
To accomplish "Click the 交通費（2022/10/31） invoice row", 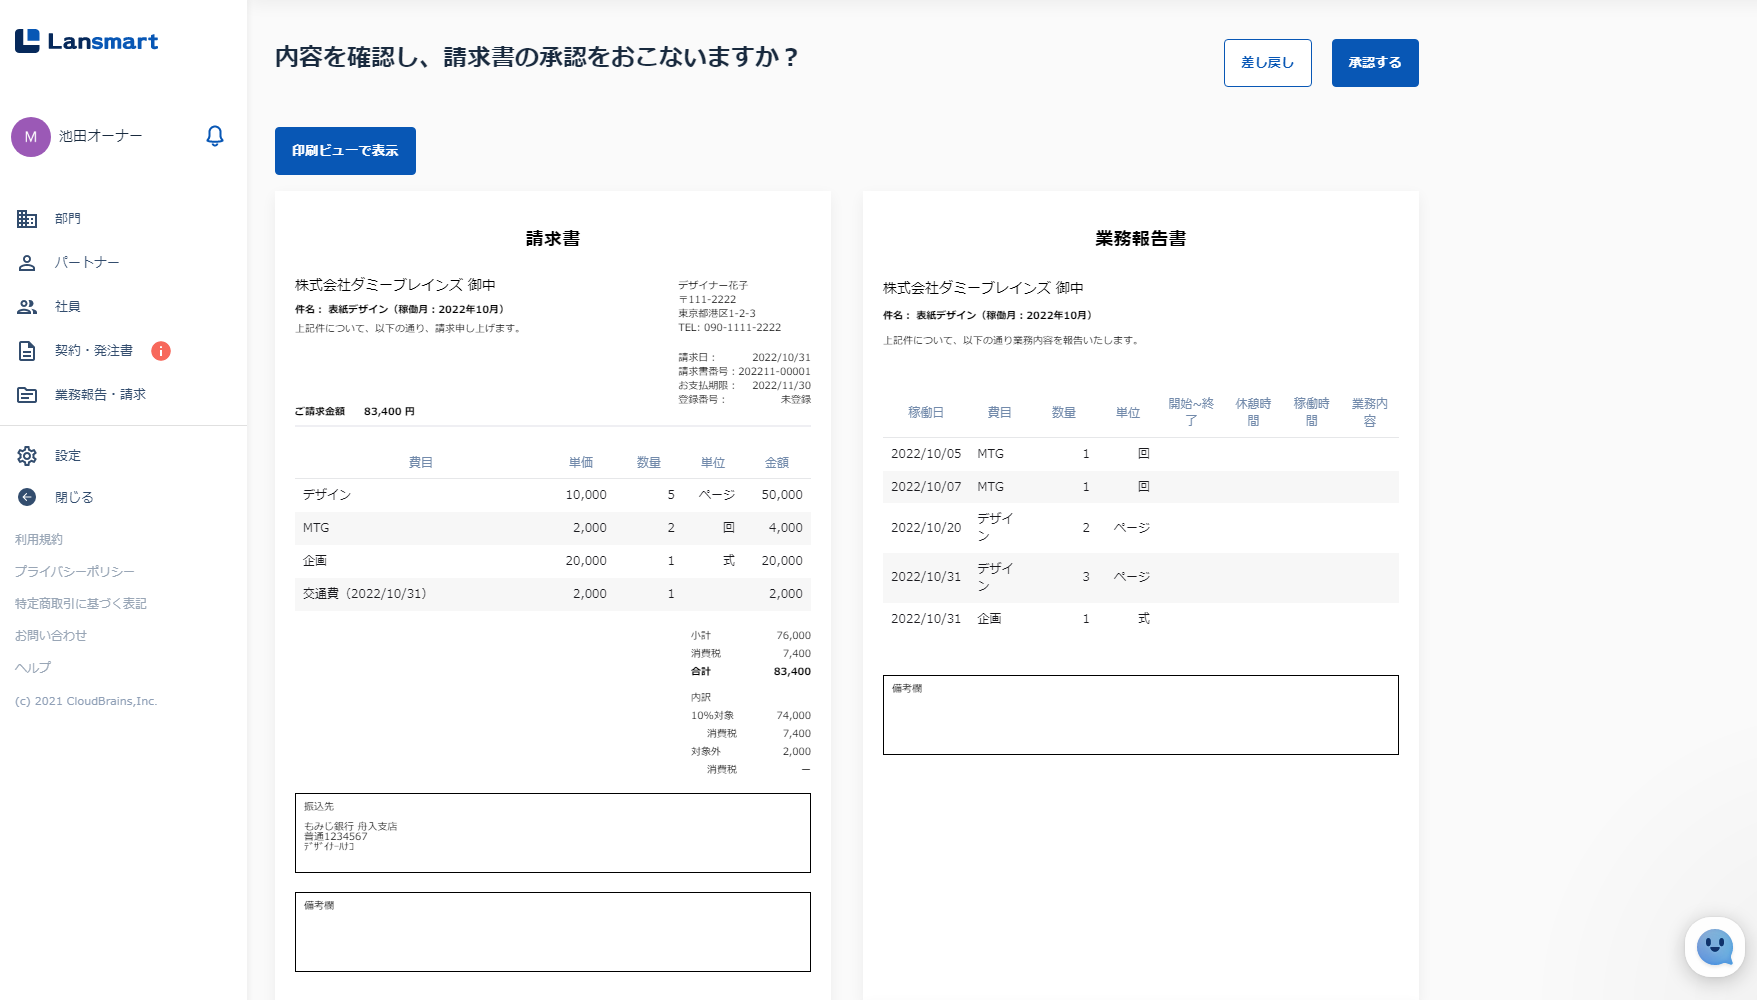I will pos(553,594).
